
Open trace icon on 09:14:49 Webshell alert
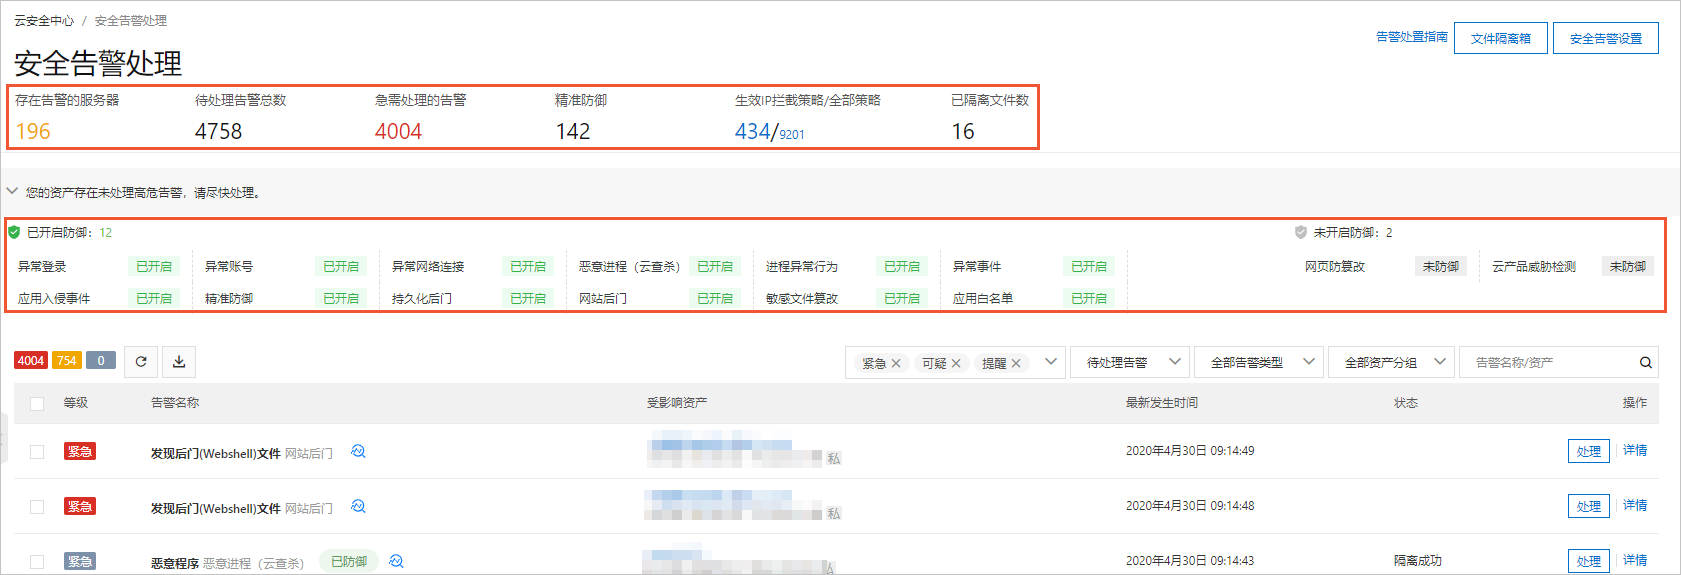pyautogui.click(x=358, y=452)
